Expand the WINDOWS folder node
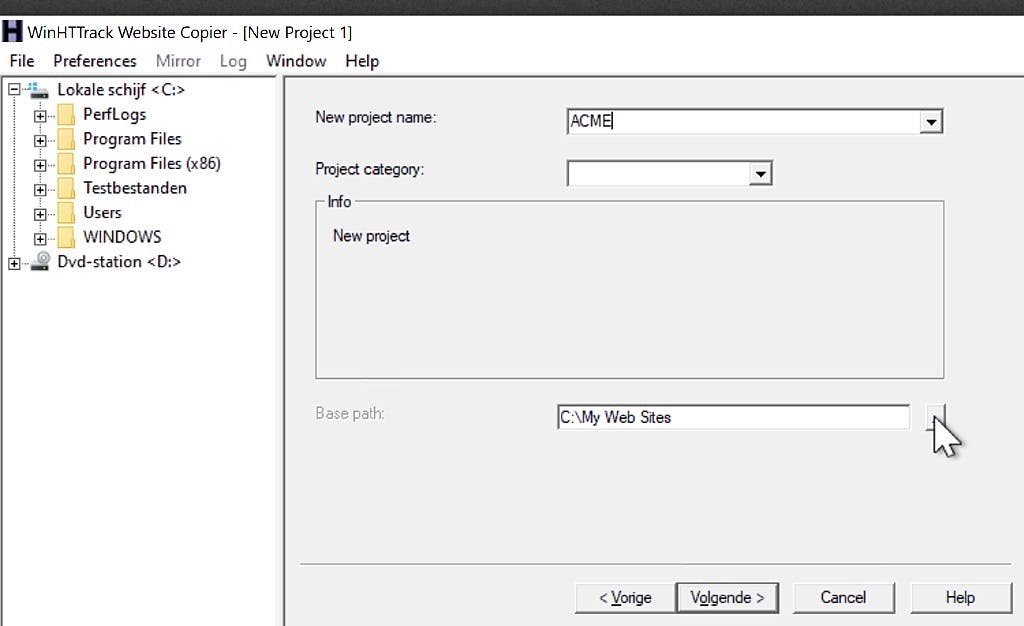 pyautogui.click(x=40, y=239)
